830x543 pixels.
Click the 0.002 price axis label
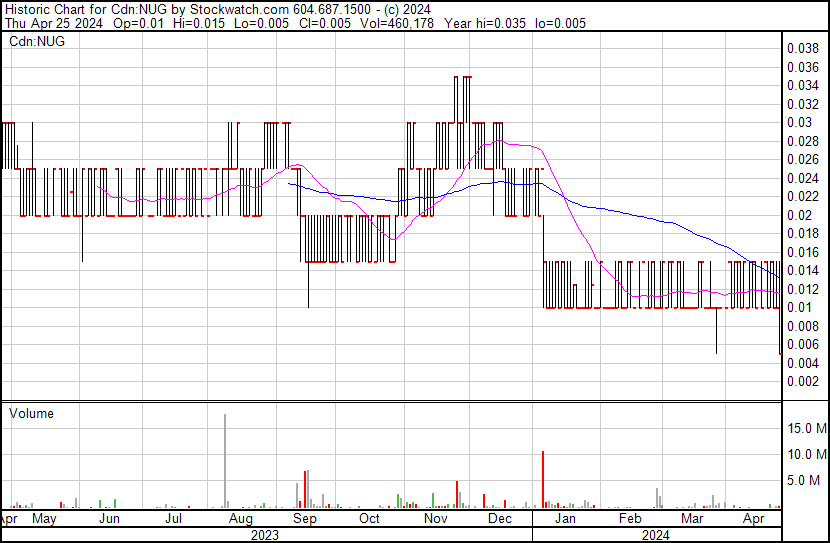pos(803,382)
